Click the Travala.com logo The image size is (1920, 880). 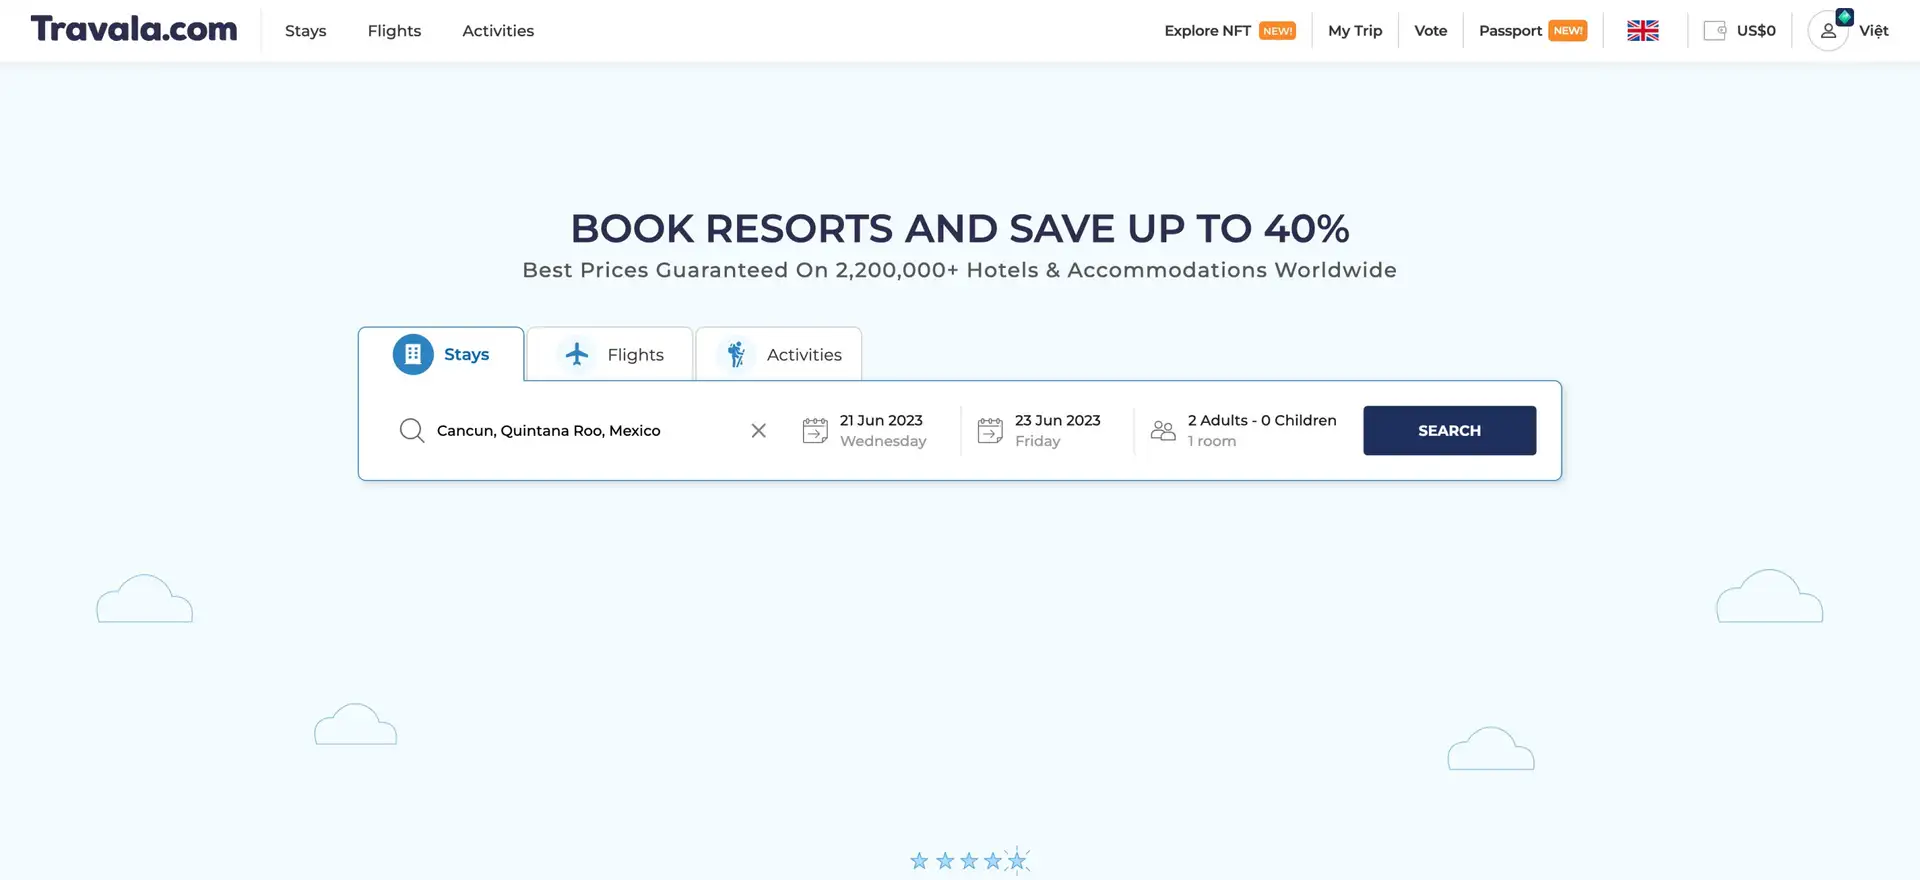[x=134, y=29]
